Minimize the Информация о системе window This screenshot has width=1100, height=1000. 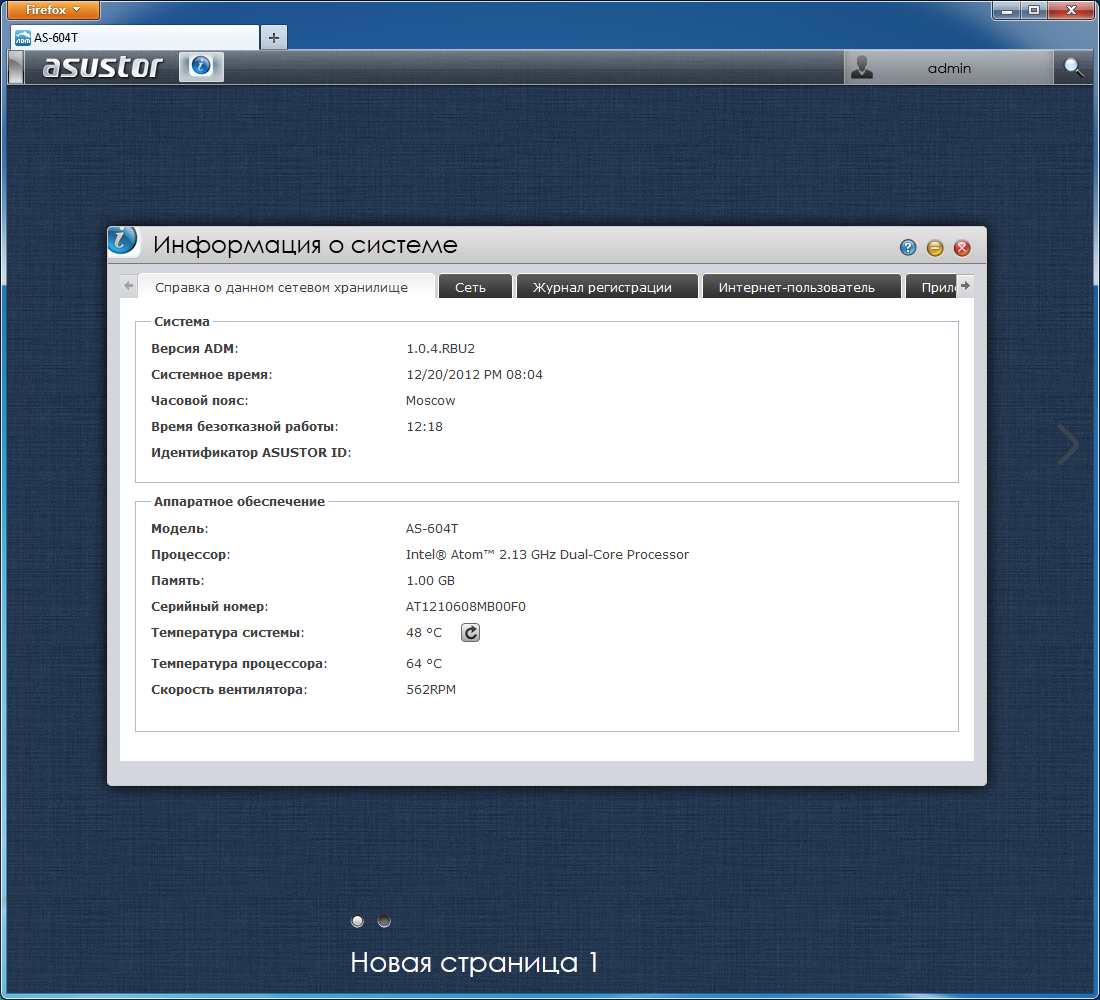pyautogui.click(x=935, y=248)
